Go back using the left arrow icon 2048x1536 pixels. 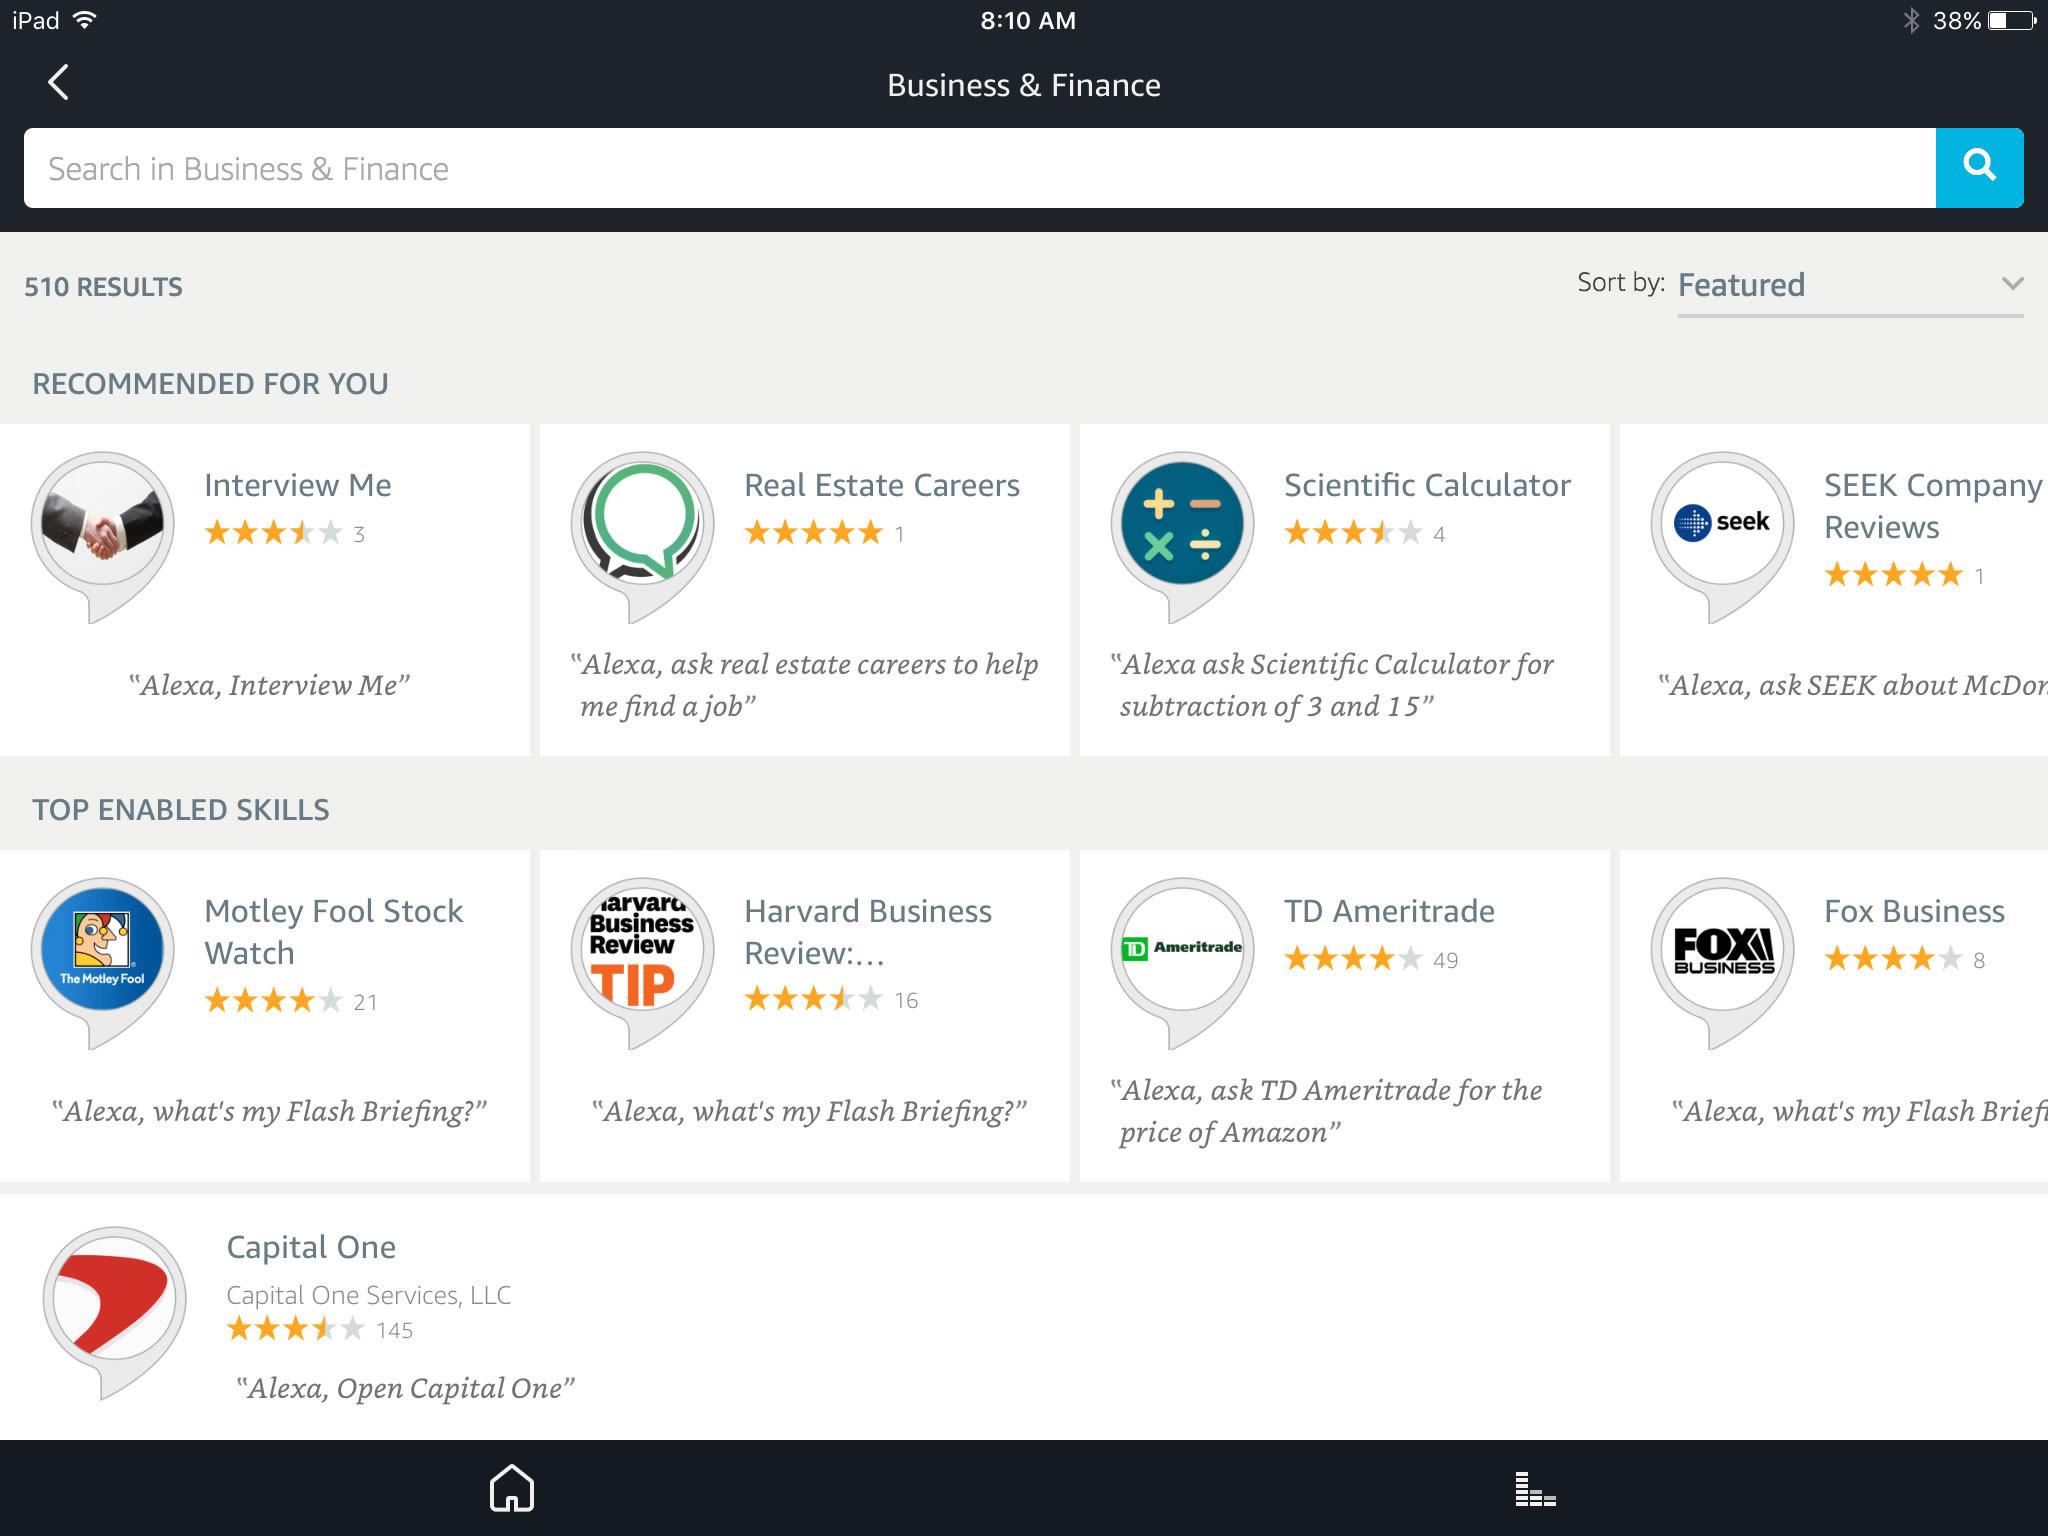(59, 83)
